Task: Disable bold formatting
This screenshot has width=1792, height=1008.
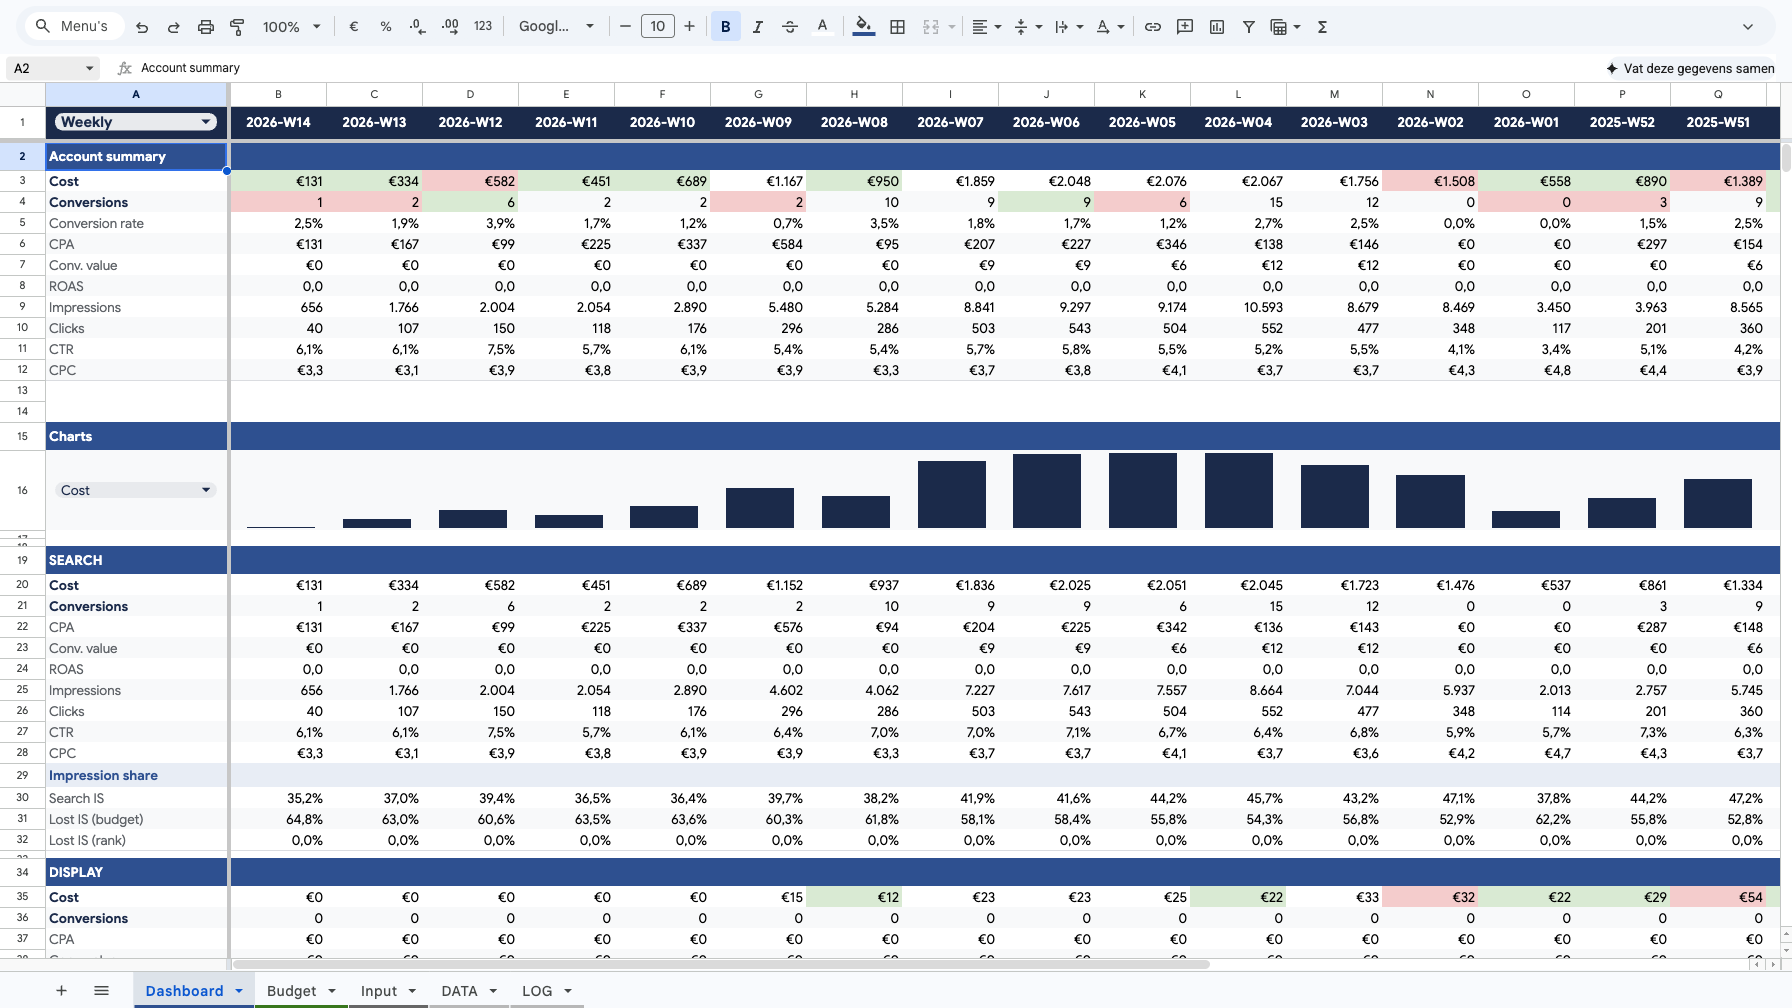Action: tap(725, 27)
